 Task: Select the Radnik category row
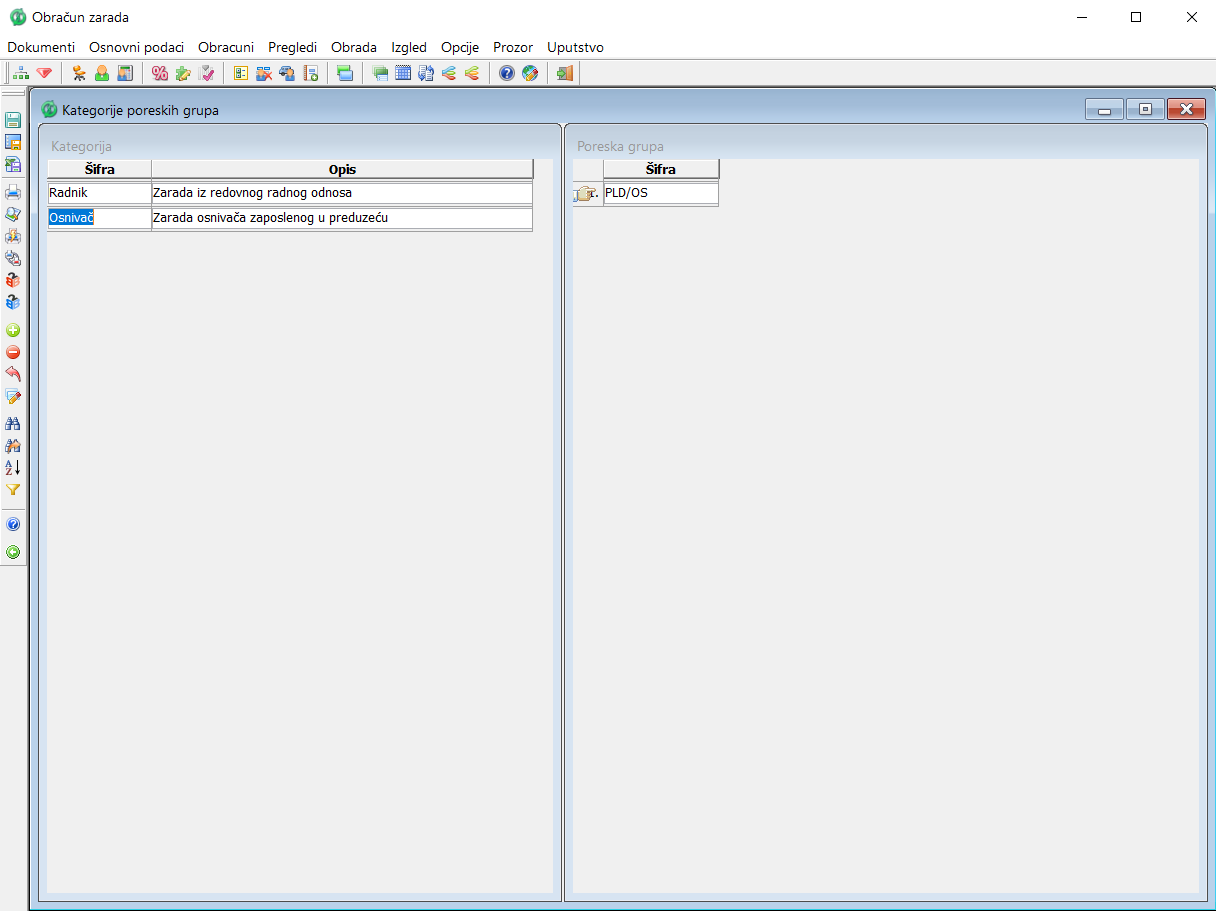tap(99, 193)
